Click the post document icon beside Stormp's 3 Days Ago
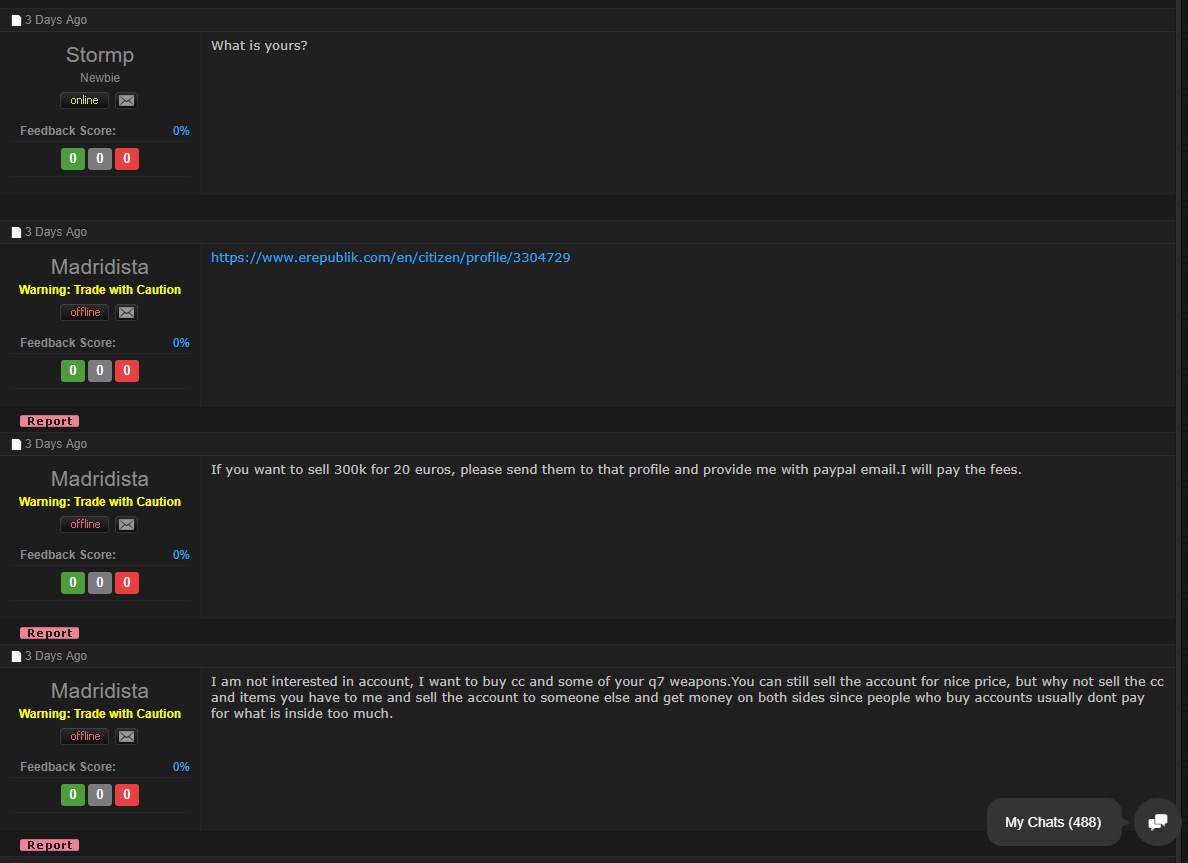This screenshot has width=1188, height=863. [16, 20]
